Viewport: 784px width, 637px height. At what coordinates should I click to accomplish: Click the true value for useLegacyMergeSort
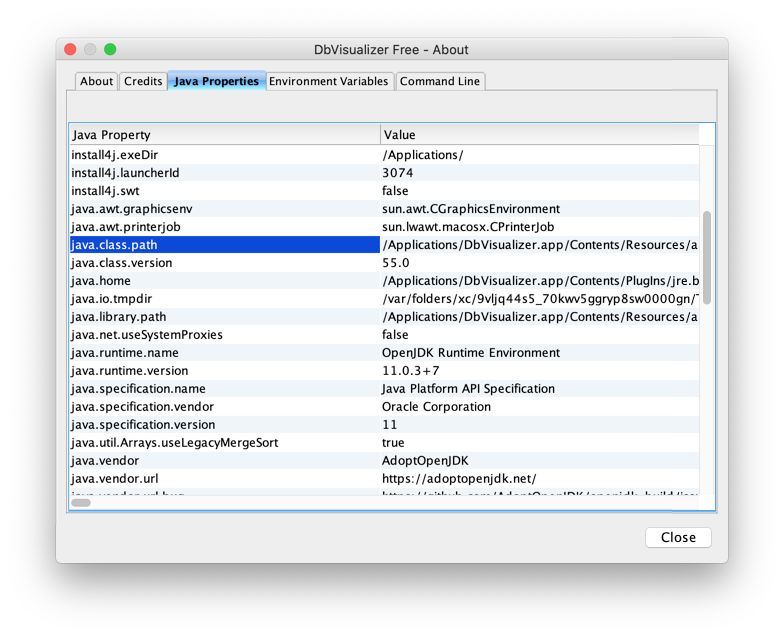(540, 443)
